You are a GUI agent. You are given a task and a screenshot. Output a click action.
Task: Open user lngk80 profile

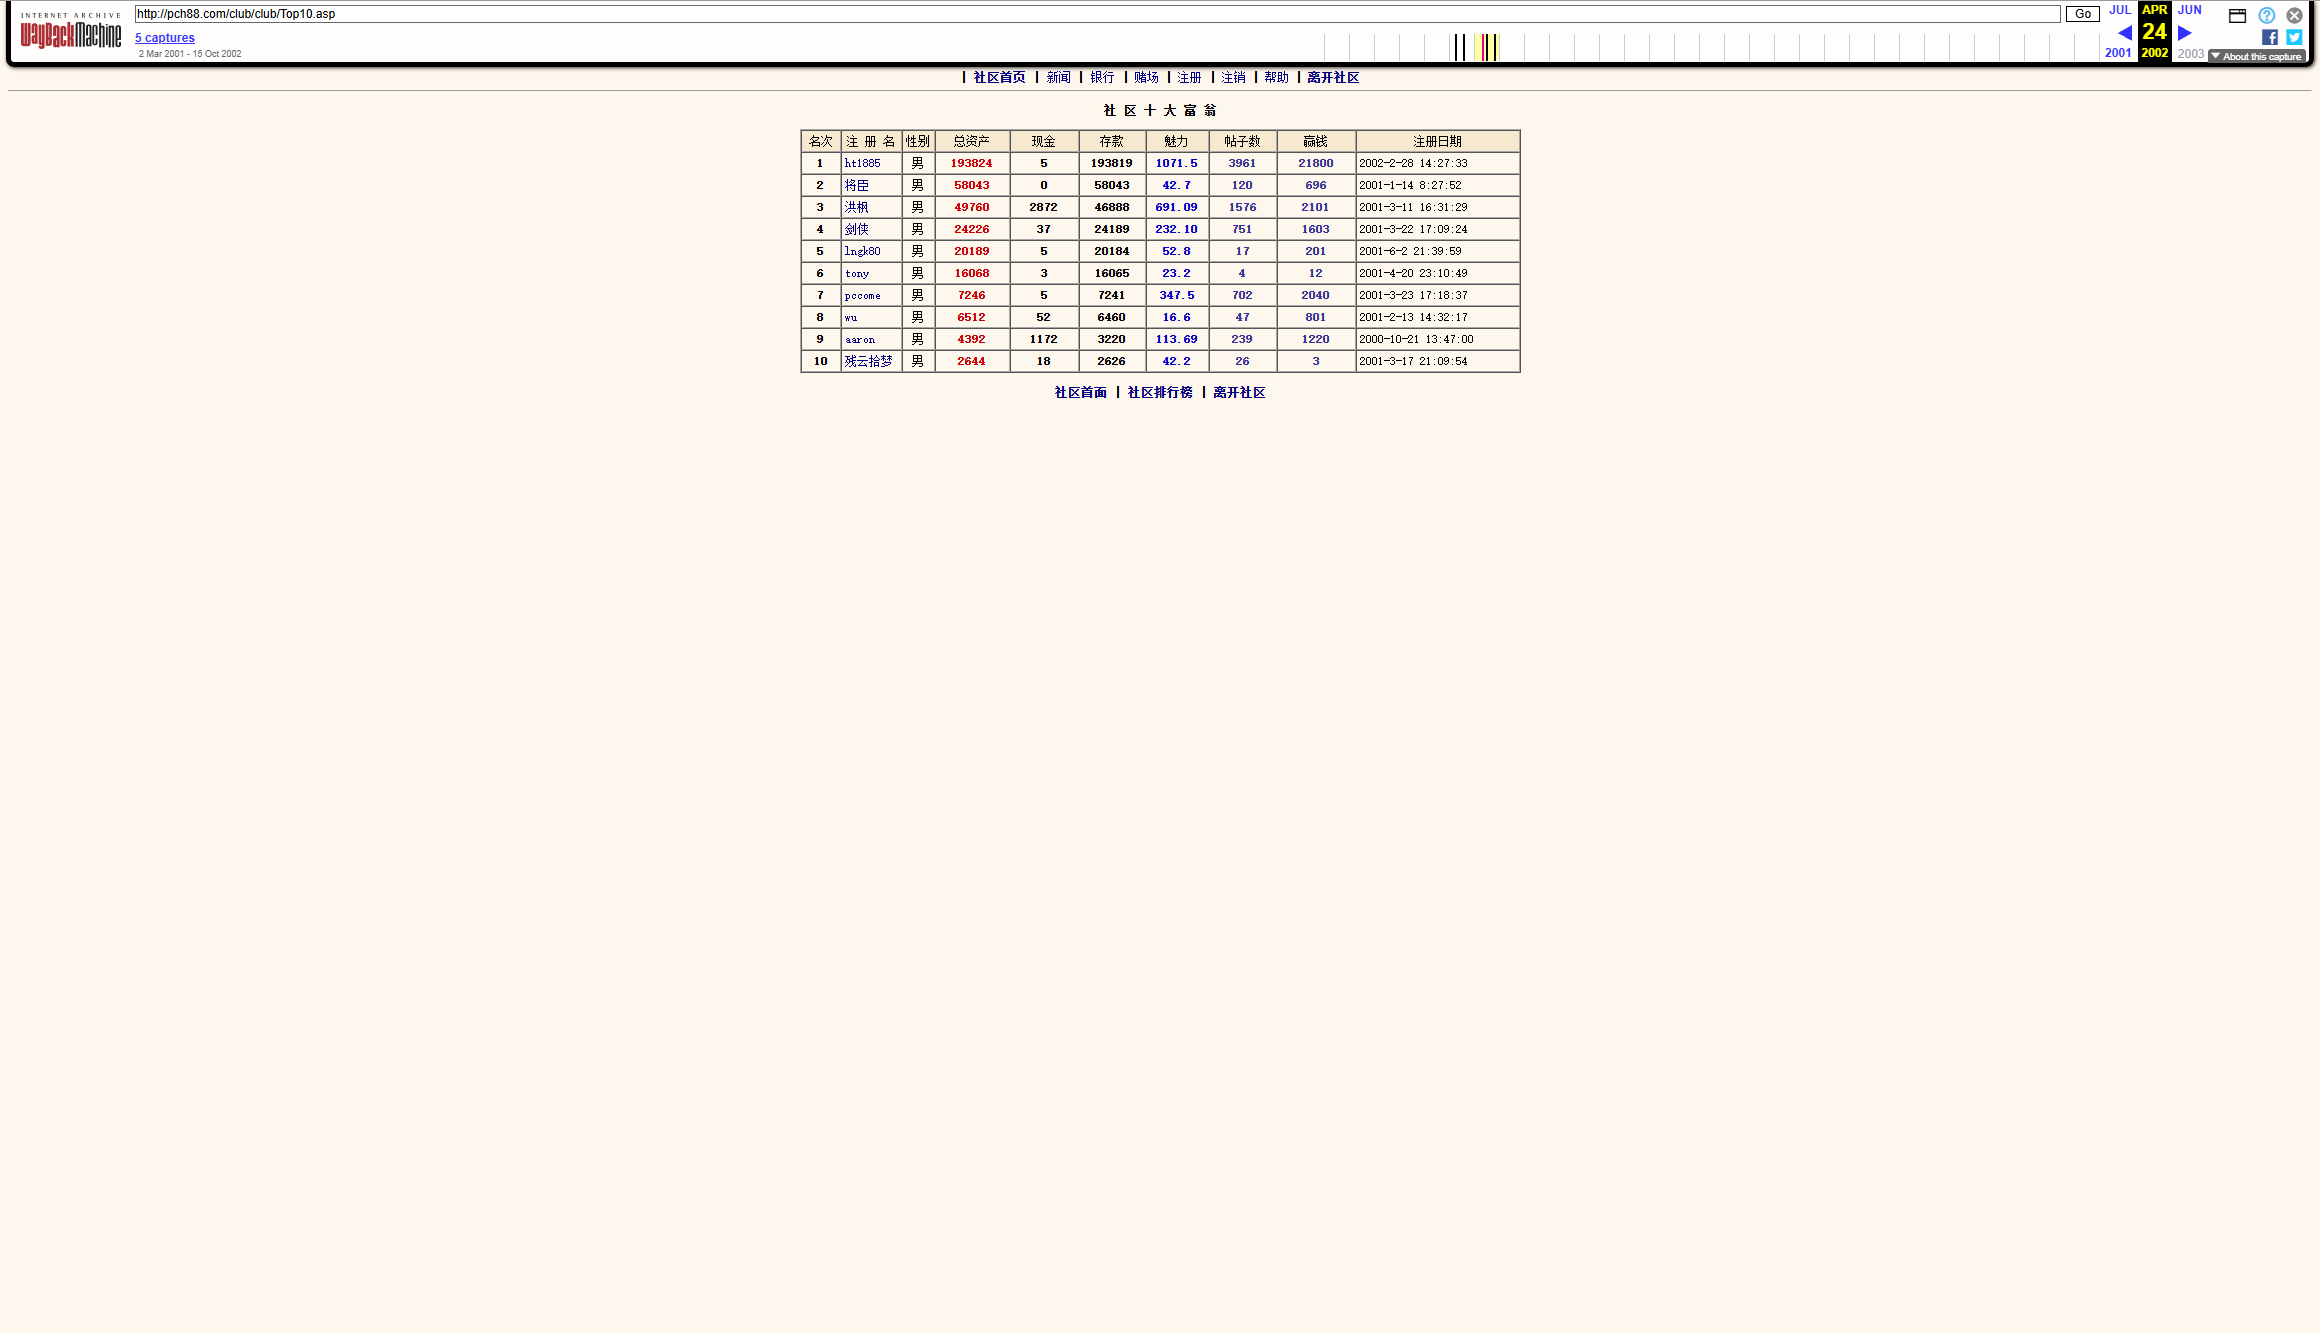[x=862, y=251]
